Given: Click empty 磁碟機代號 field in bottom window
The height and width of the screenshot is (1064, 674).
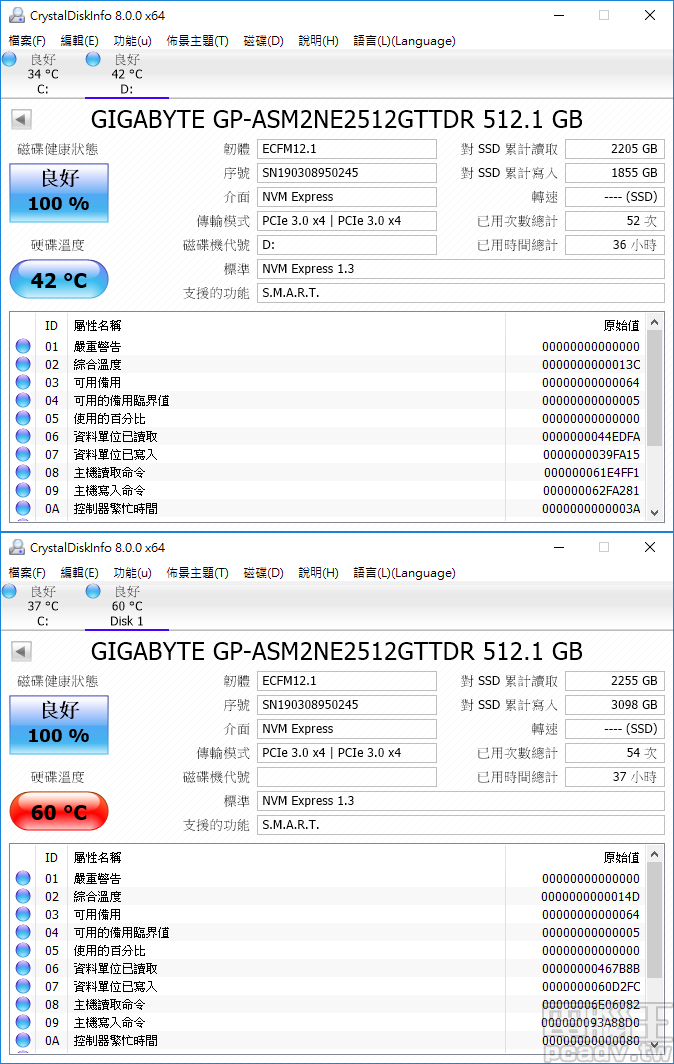Looking at the screenshot, I should pyautogui.click(x=346, y=776).
